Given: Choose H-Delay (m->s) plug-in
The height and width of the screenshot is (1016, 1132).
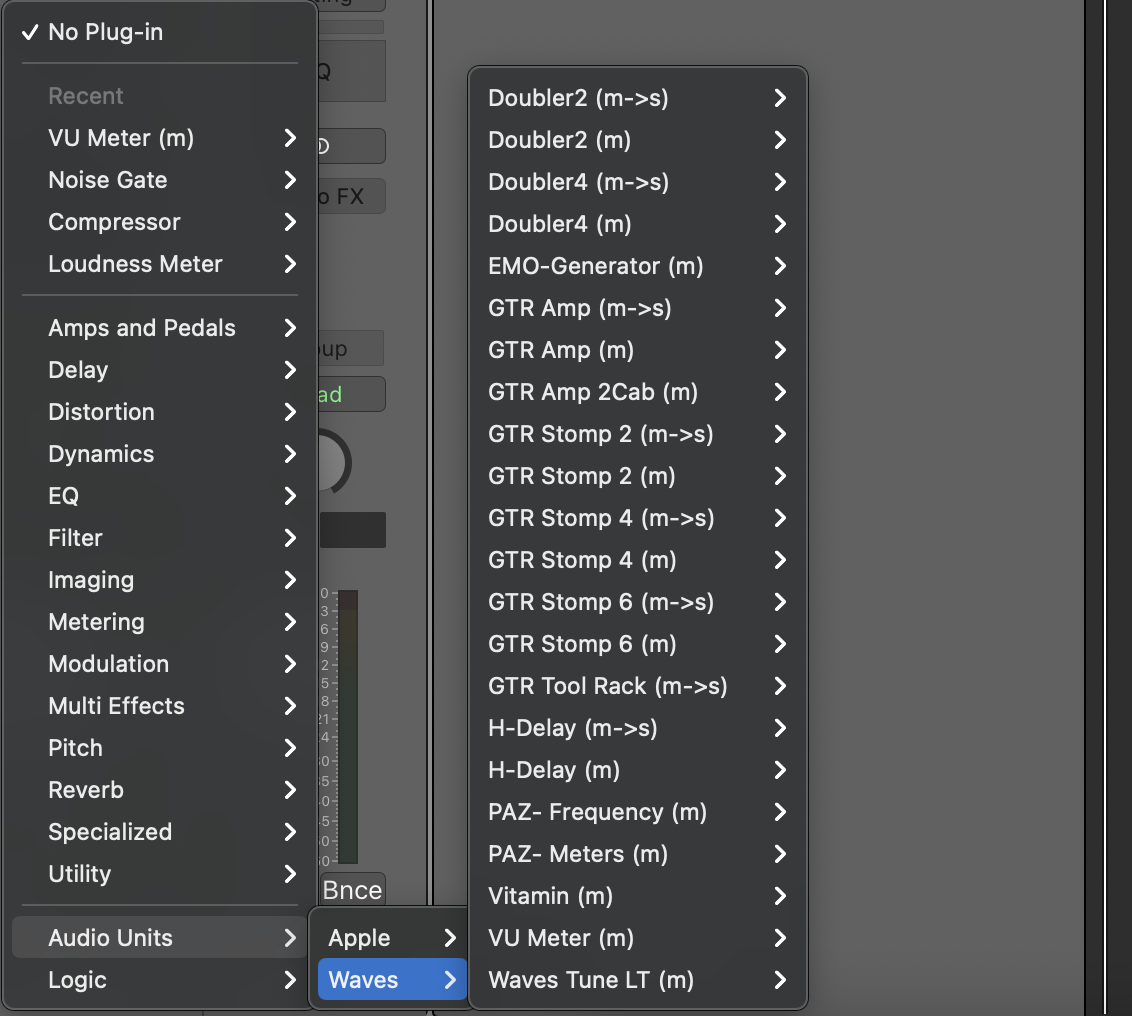Looking at the screenshot, I should [572, 728].
